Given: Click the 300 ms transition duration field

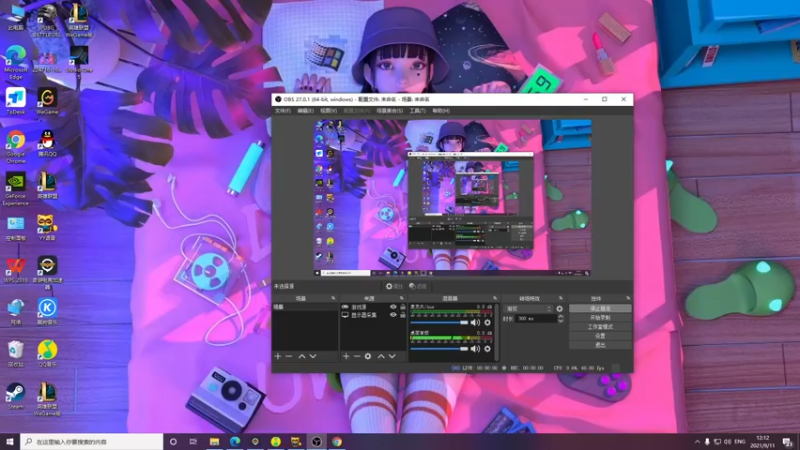Looking at the screenshot, I should [536, 318].
